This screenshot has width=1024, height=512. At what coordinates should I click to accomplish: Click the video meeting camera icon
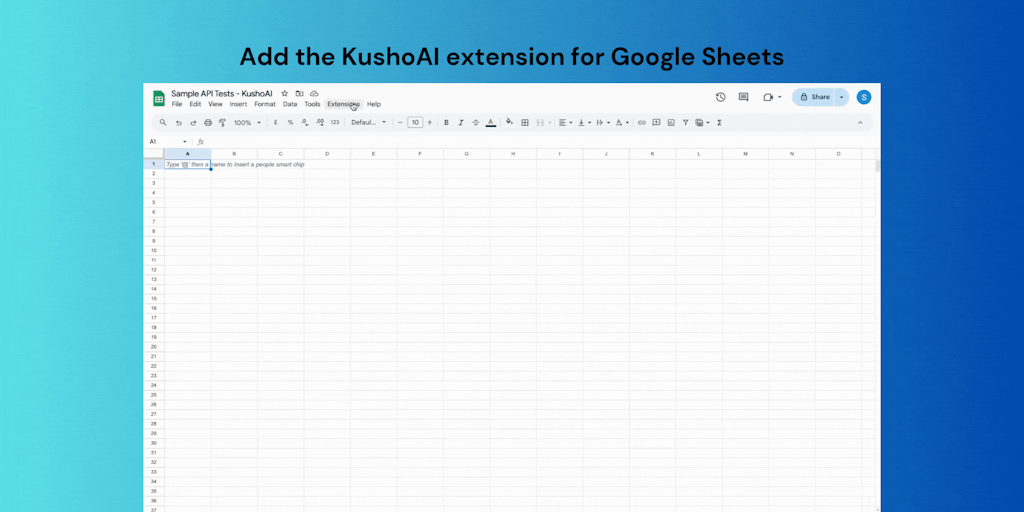tap(768, 97)
